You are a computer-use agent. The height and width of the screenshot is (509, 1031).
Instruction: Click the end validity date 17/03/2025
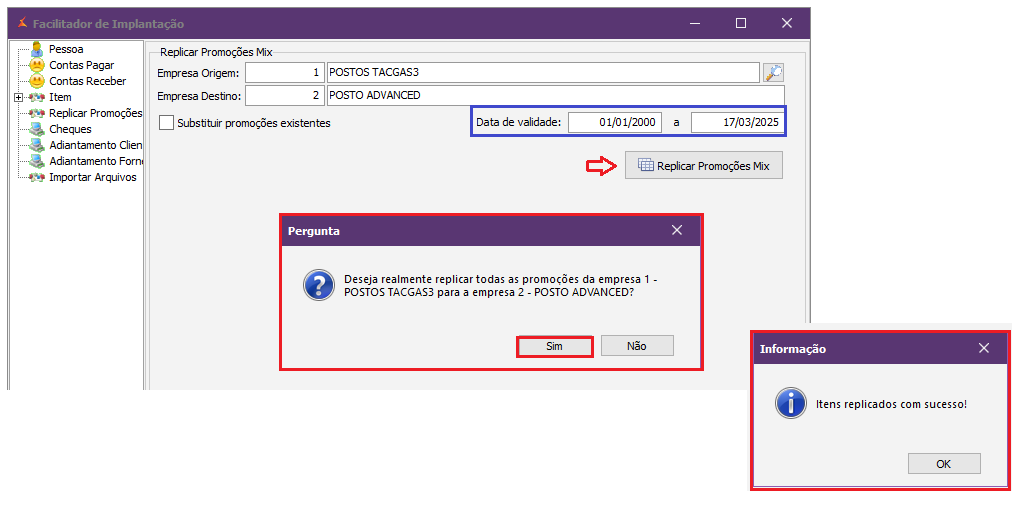pyautogui.click(x=738, y=123)
